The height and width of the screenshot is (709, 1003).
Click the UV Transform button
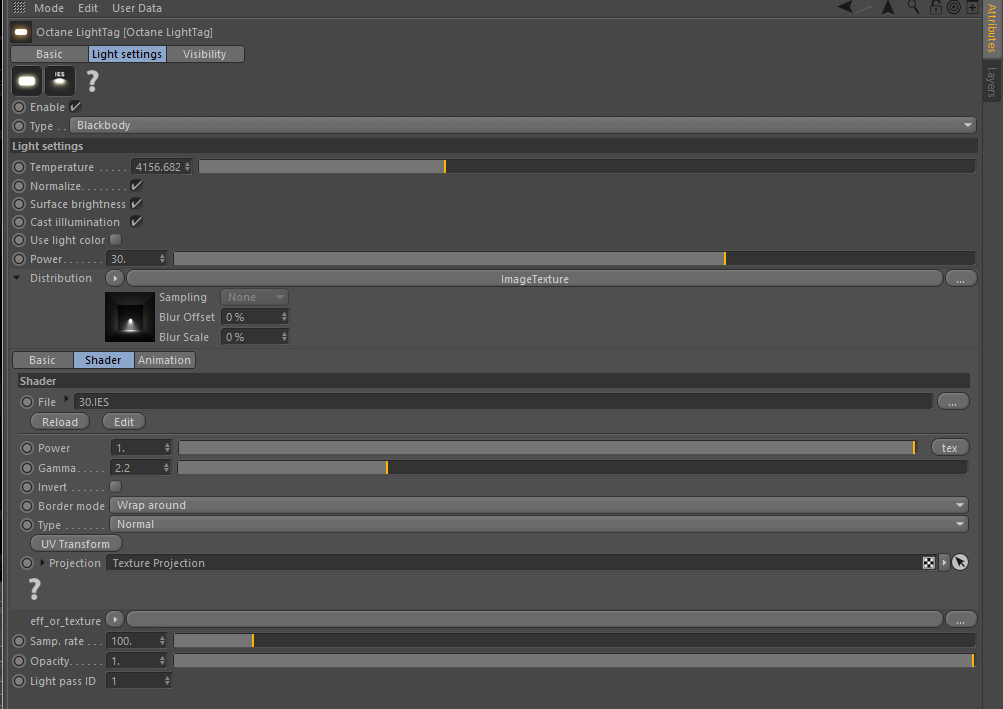pyautogui.click(x=75, y=544)
